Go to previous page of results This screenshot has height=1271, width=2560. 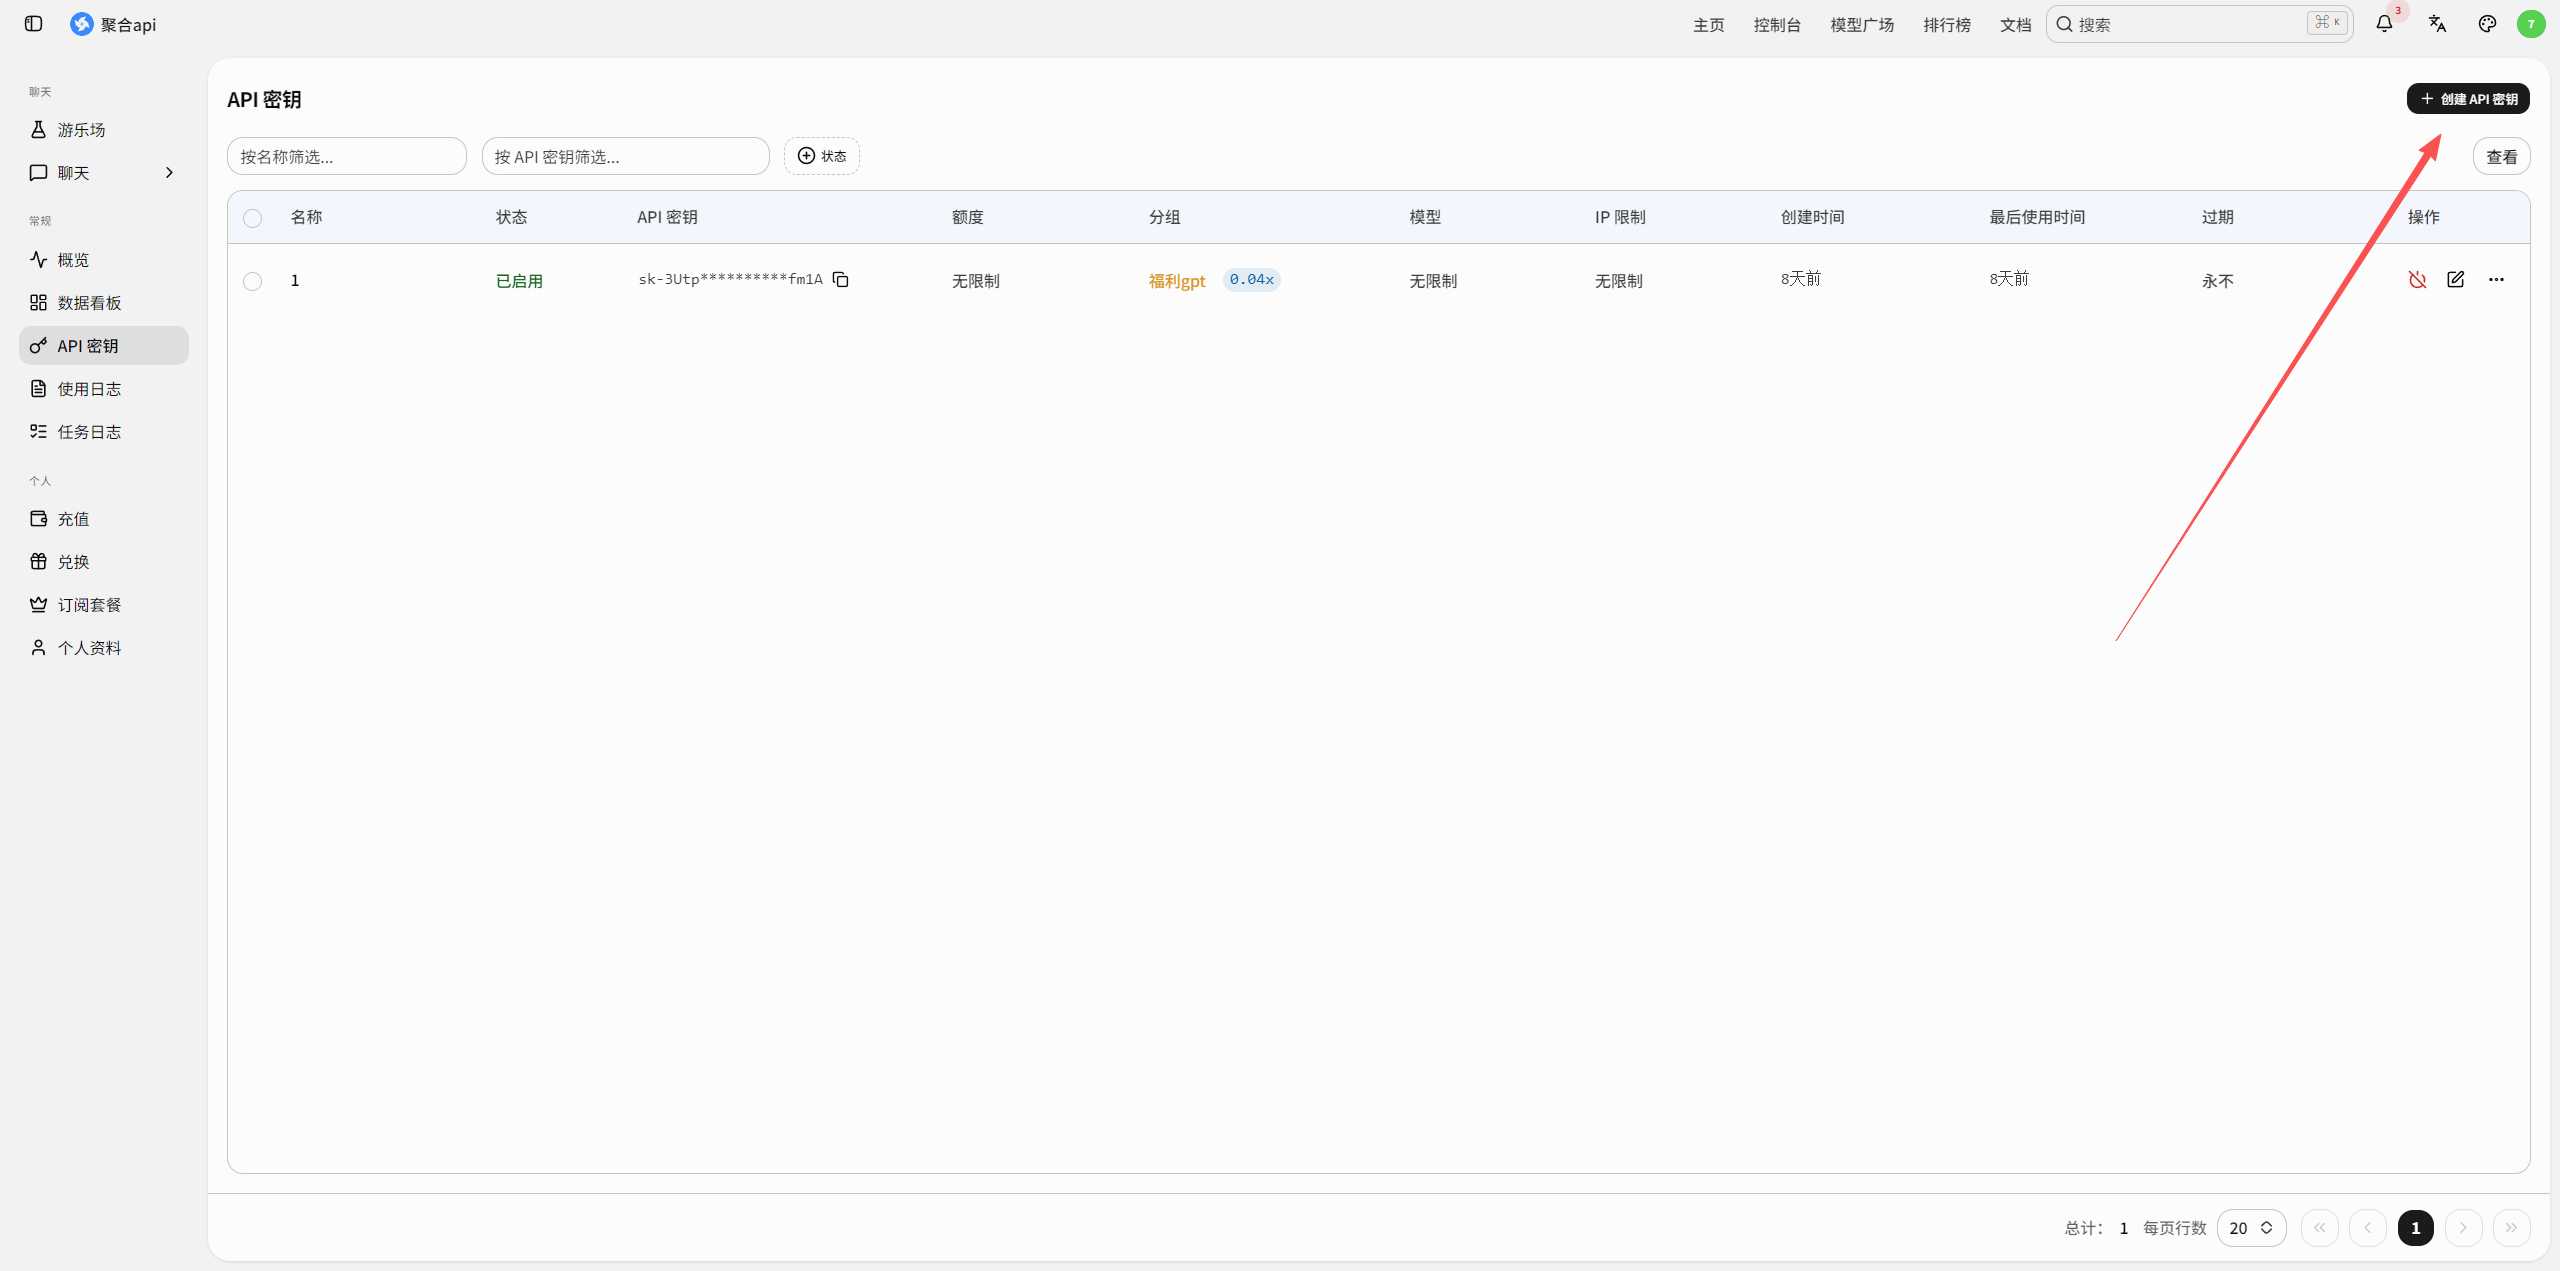pos(2367,1228)
